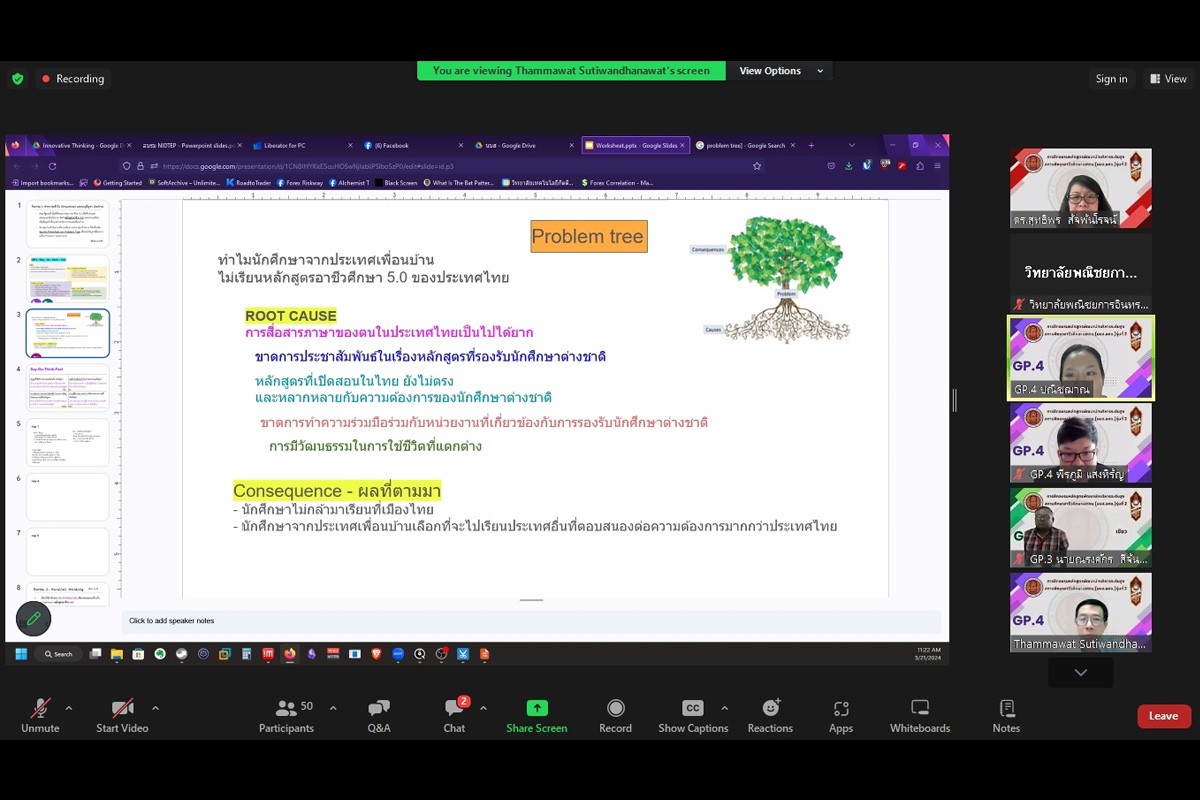Screen dimensions: 1200x800
Task: Open the Apps panel
Action: 841,715
